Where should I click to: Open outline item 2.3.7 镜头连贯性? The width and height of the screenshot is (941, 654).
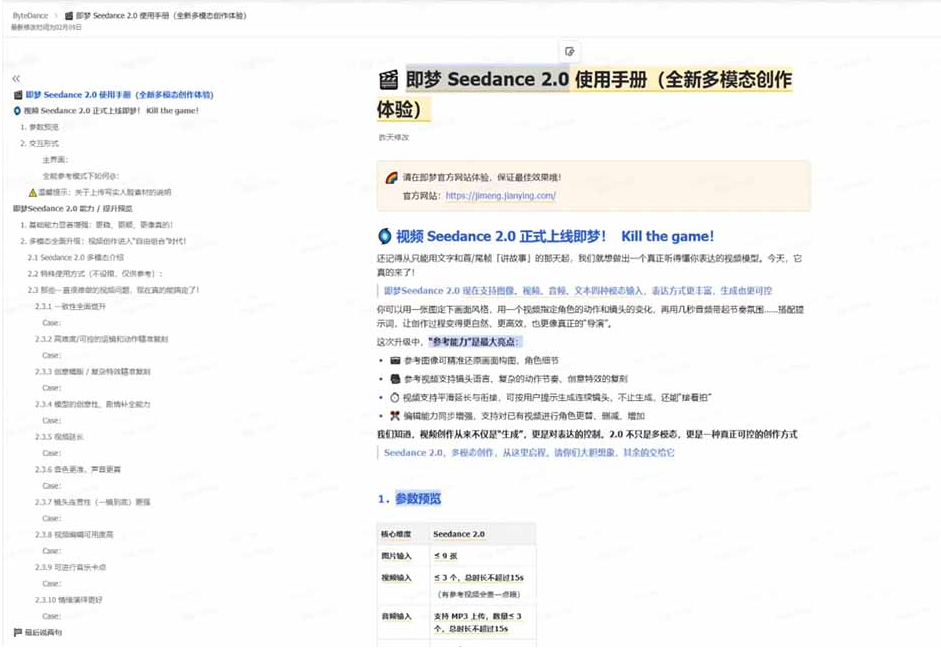coord(92,502)
